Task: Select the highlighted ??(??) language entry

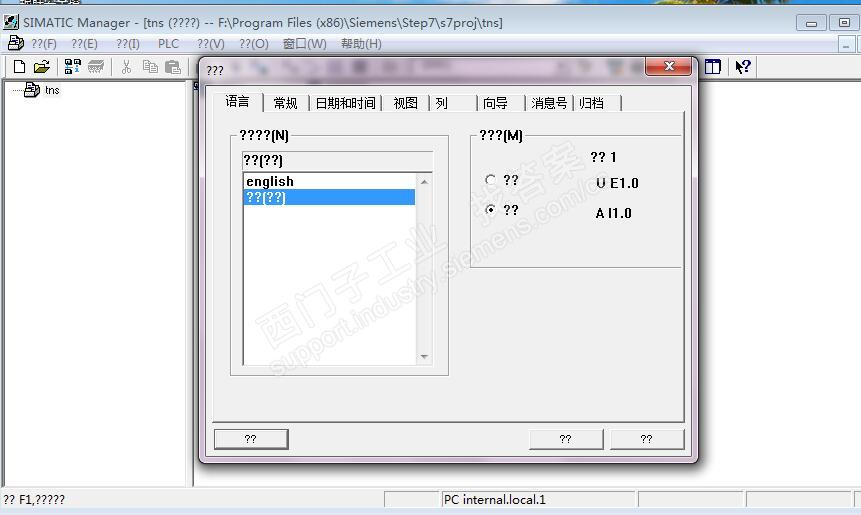Action: (329, 197)
